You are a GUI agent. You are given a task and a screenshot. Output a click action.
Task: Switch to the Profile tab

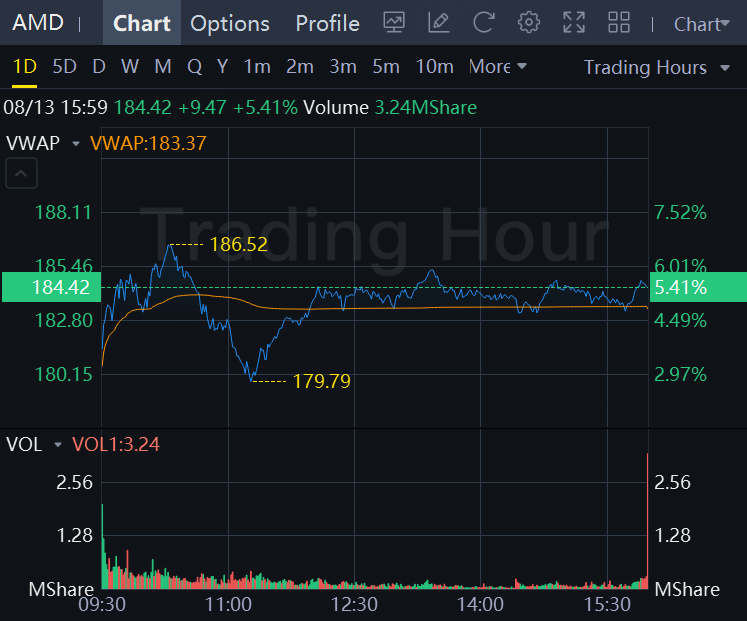tap(327, 23)
